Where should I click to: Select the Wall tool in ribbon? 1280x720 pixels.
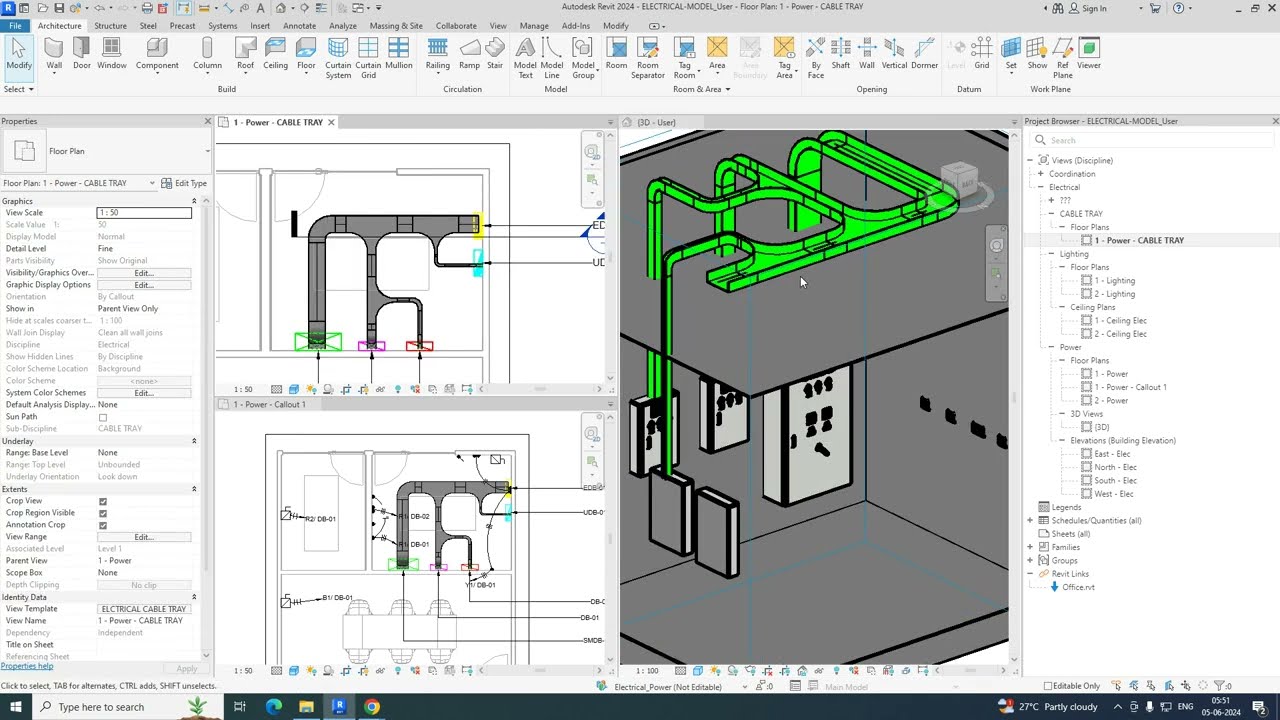[54, 55]
